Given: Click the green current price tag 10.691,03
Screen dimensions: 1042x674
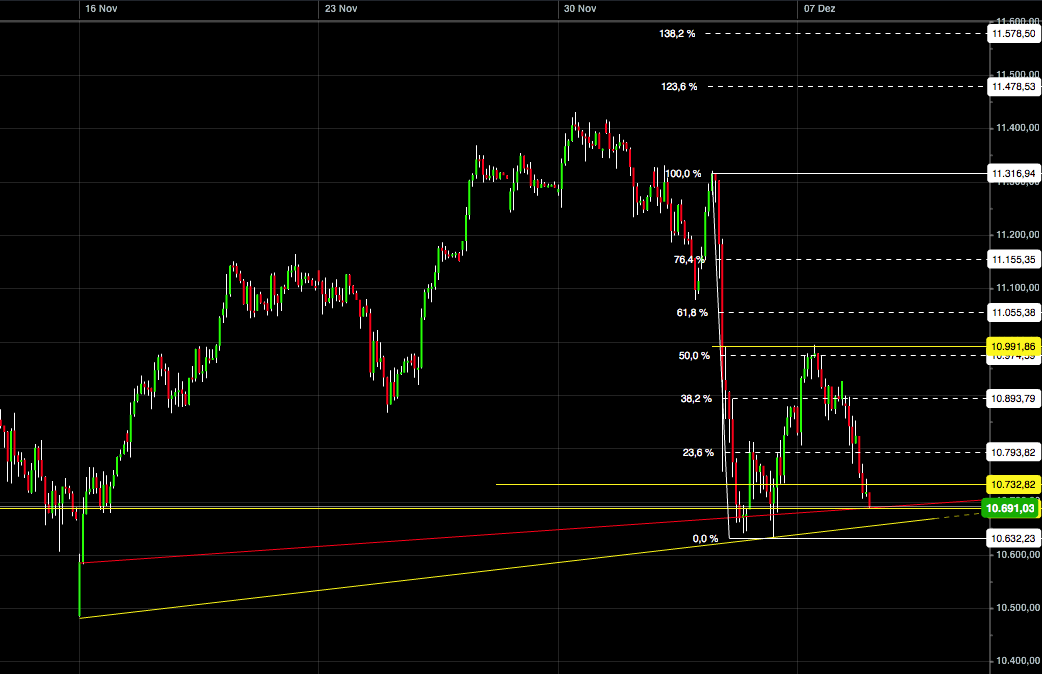Looking at the screenshot, I should 1010,508.
